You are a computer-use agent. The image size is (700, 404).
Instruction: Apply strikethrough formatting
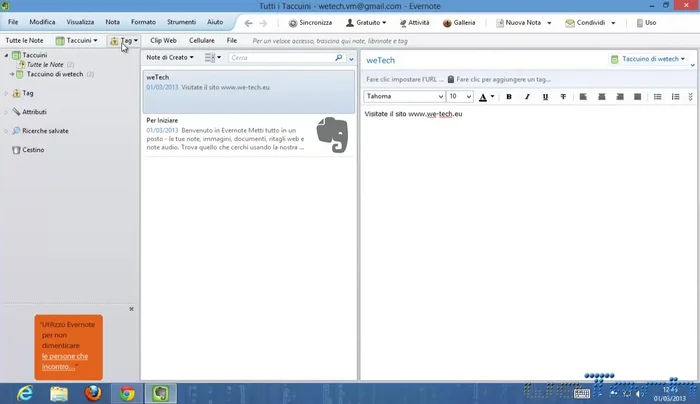(x=563, y=97)
